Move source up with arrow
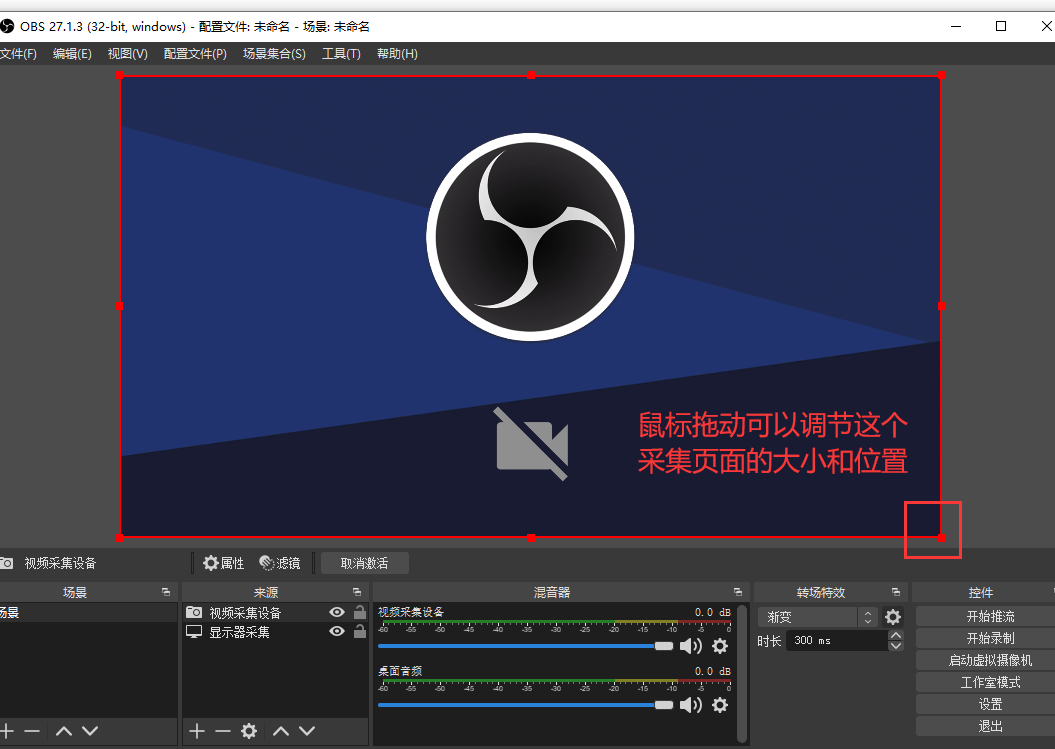Image resolution: width=1055 pixels, height=749 pixels. [281, 731]
